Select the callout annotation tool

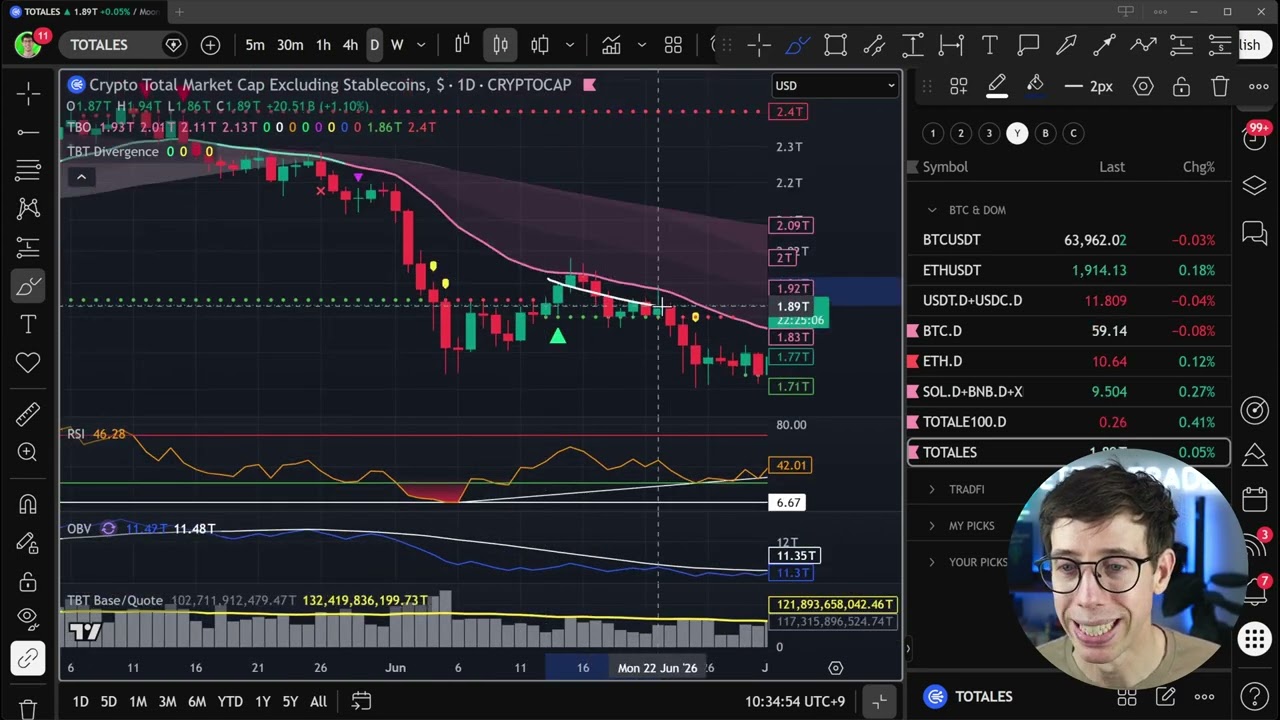1028,45
